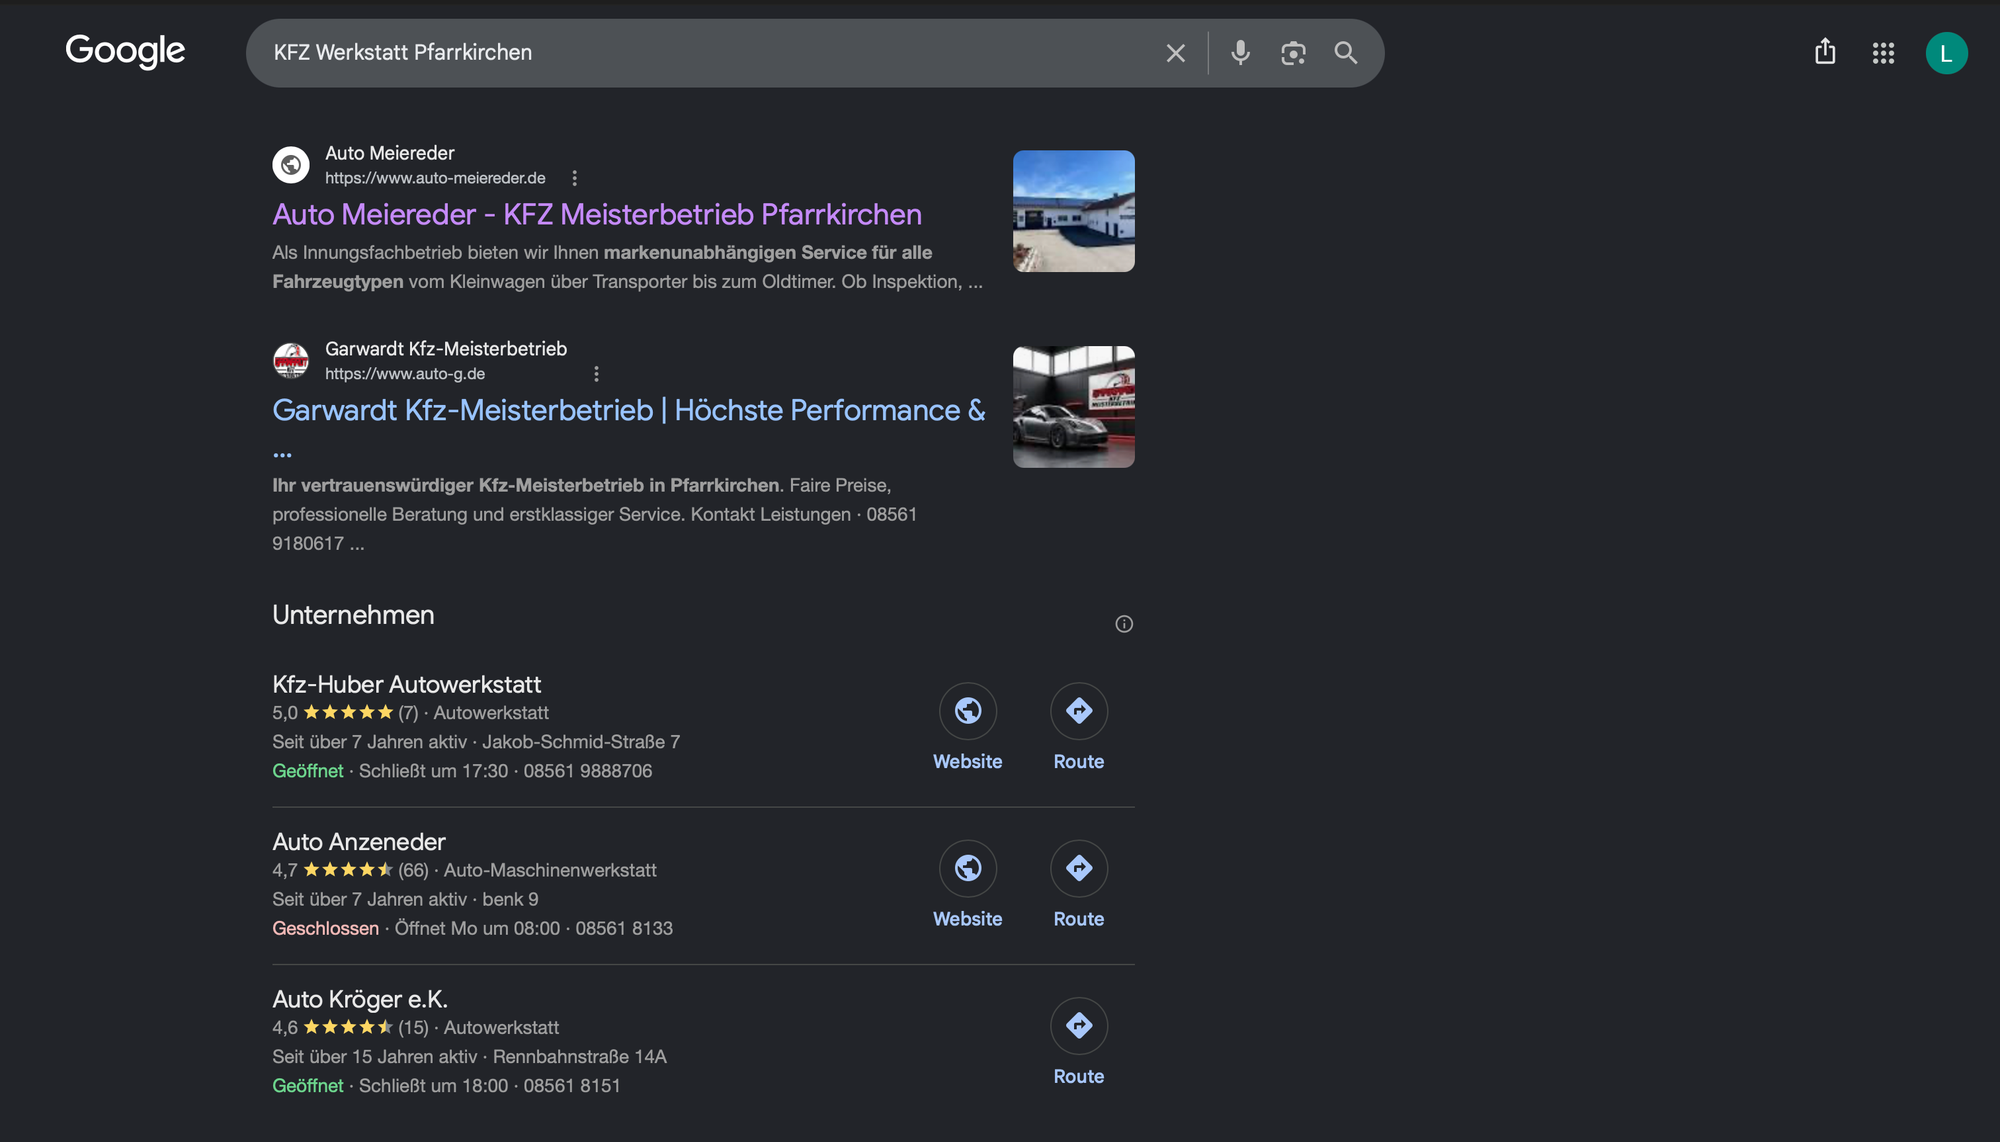Click the Jakob-Schmid-Straße 7 address
This screenshot has height=1142, width=2000.
[581, 742]
